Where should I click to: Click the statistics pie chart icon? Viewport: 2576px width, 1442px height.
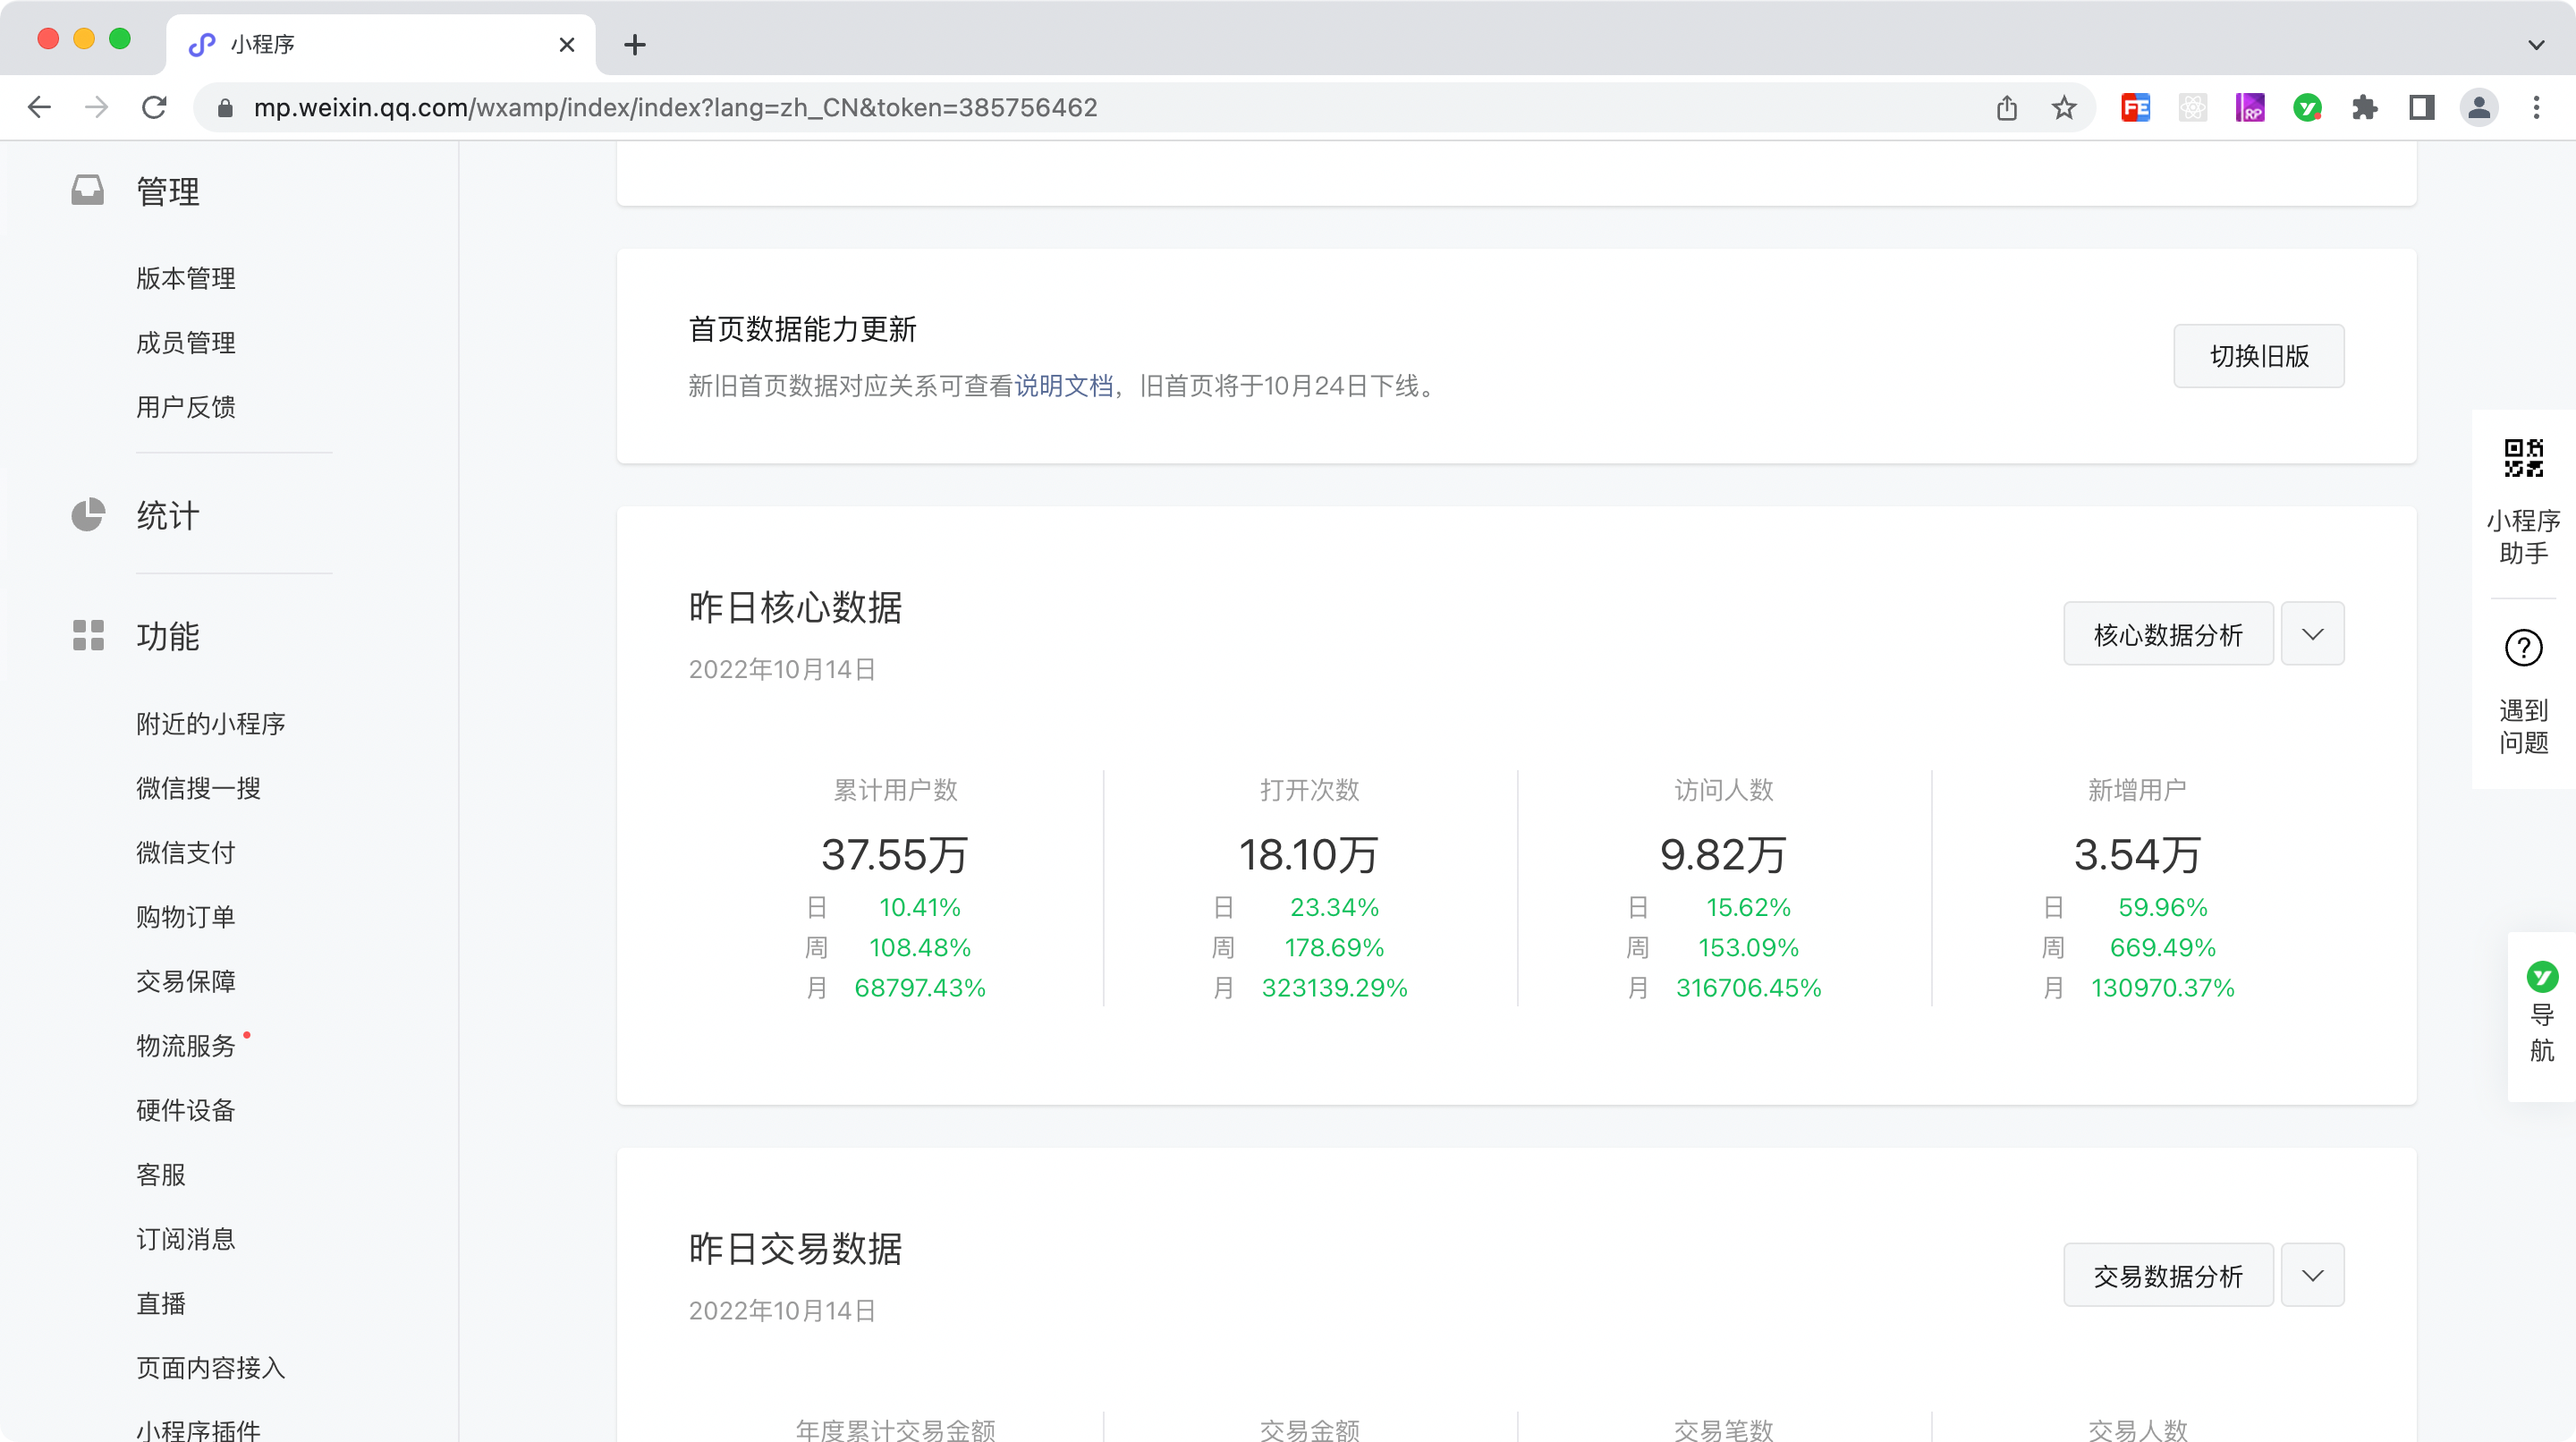88,515
